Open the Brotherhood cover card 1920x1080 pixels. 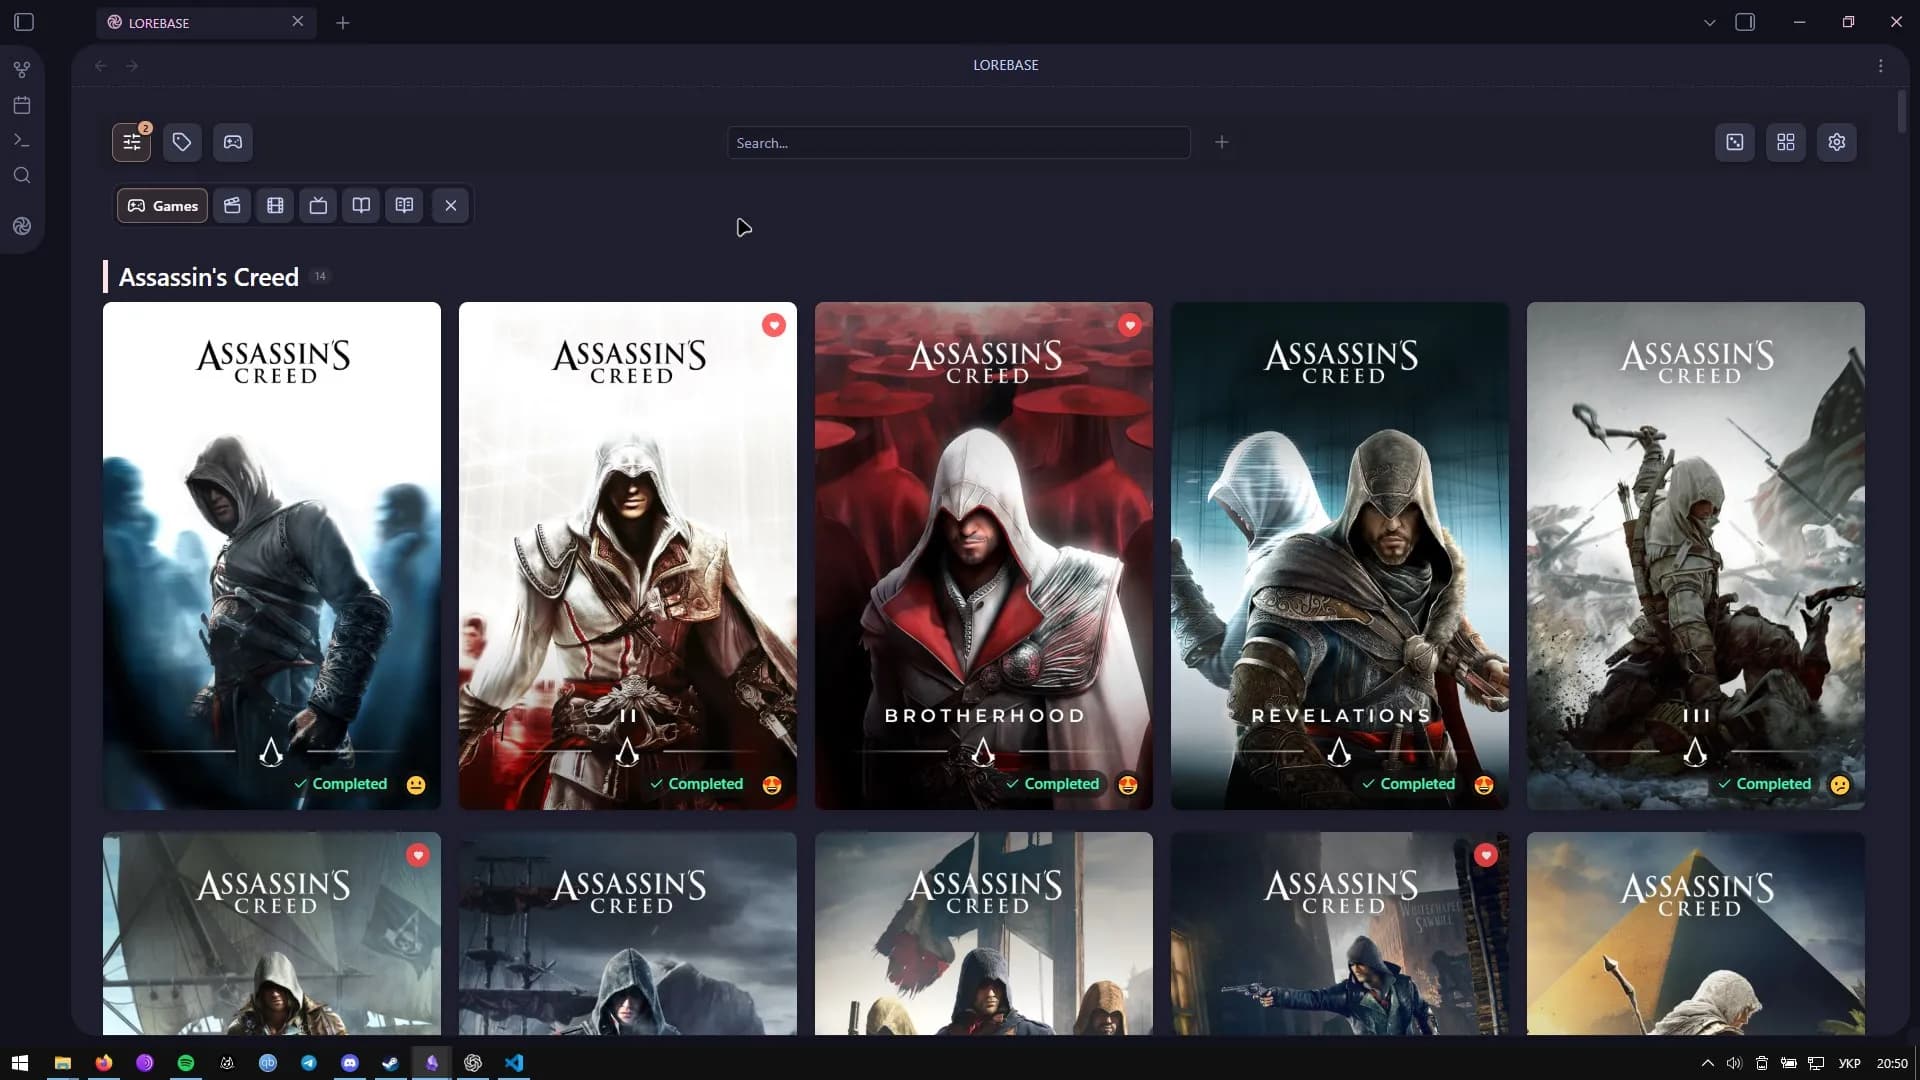pyautogui.click(x=984, y=556)
